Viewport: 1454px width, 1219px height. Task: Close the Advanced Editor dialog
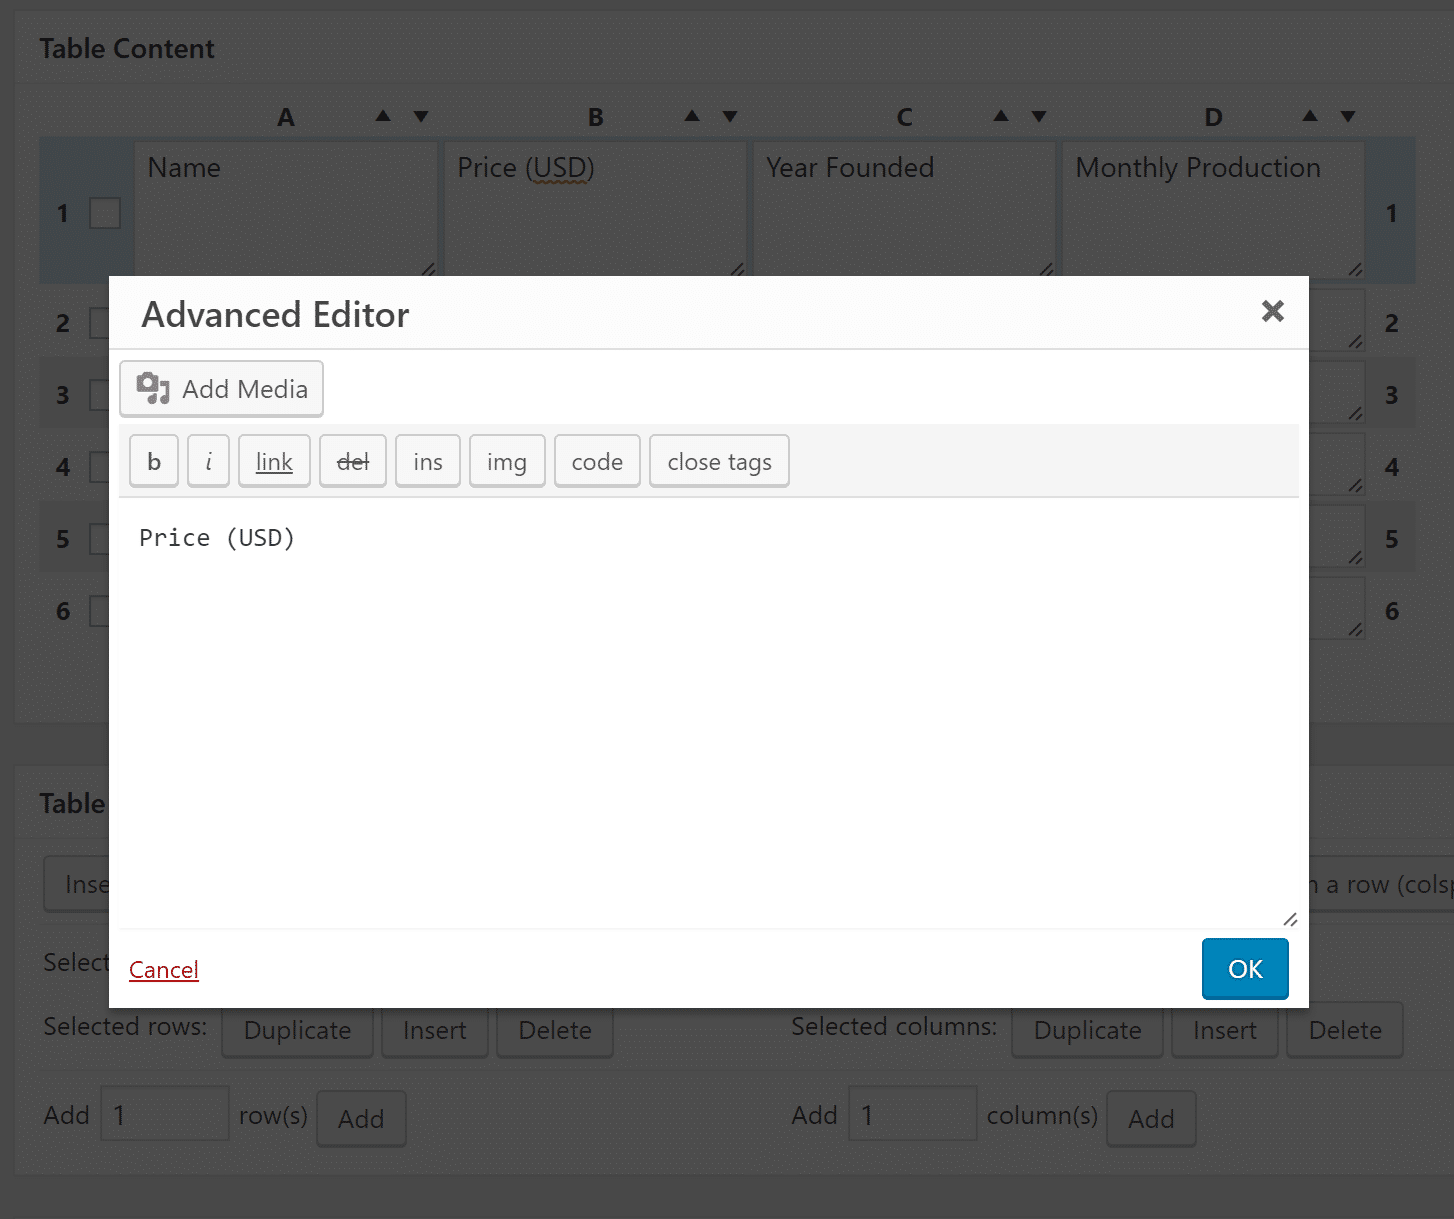[1272, 312]
